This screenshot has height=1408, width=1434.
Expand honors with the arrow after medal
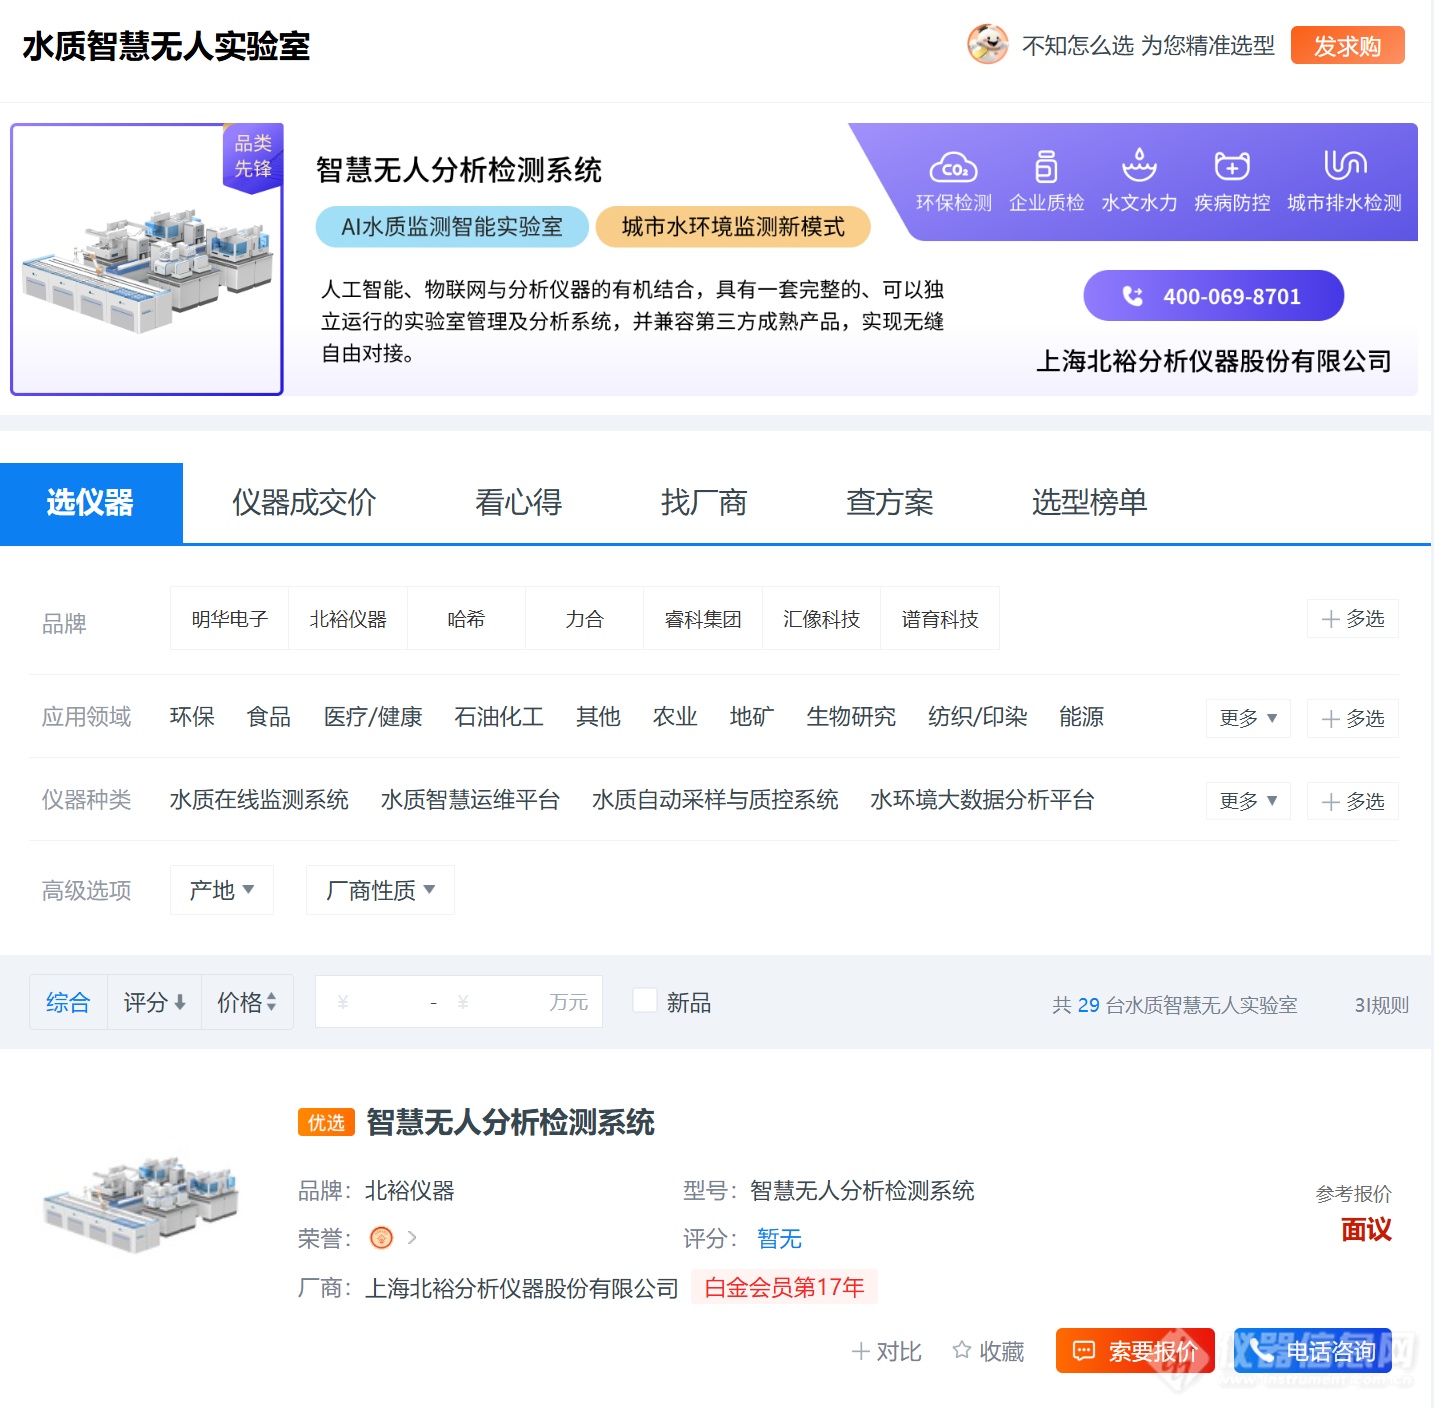[412, 1238]
